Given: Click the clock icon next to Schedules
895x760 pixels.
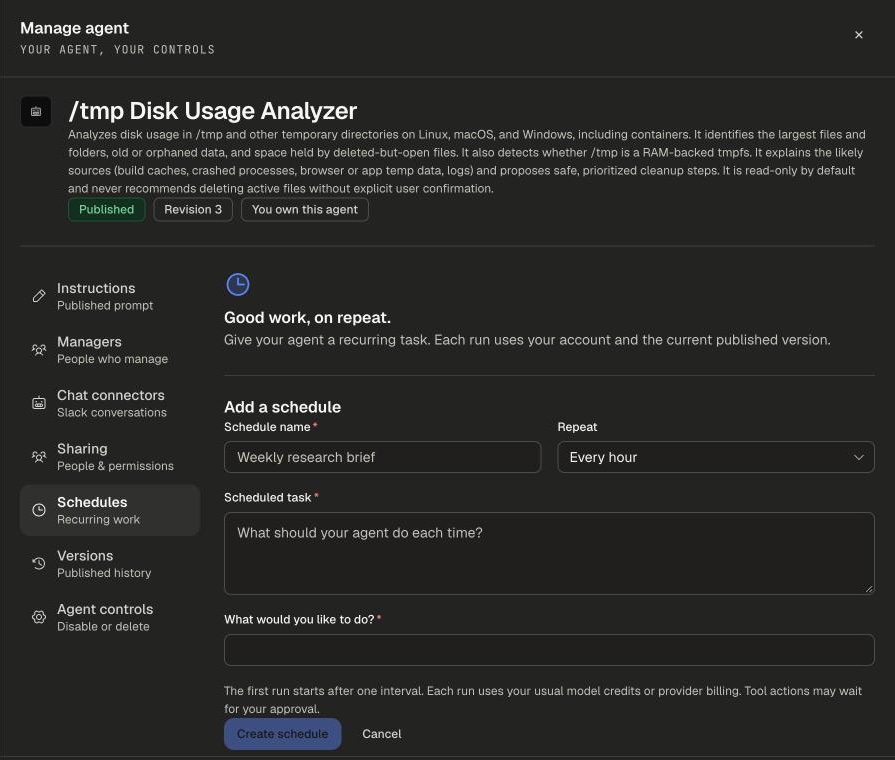Looking at the screenshot, I should click(39, 510).
